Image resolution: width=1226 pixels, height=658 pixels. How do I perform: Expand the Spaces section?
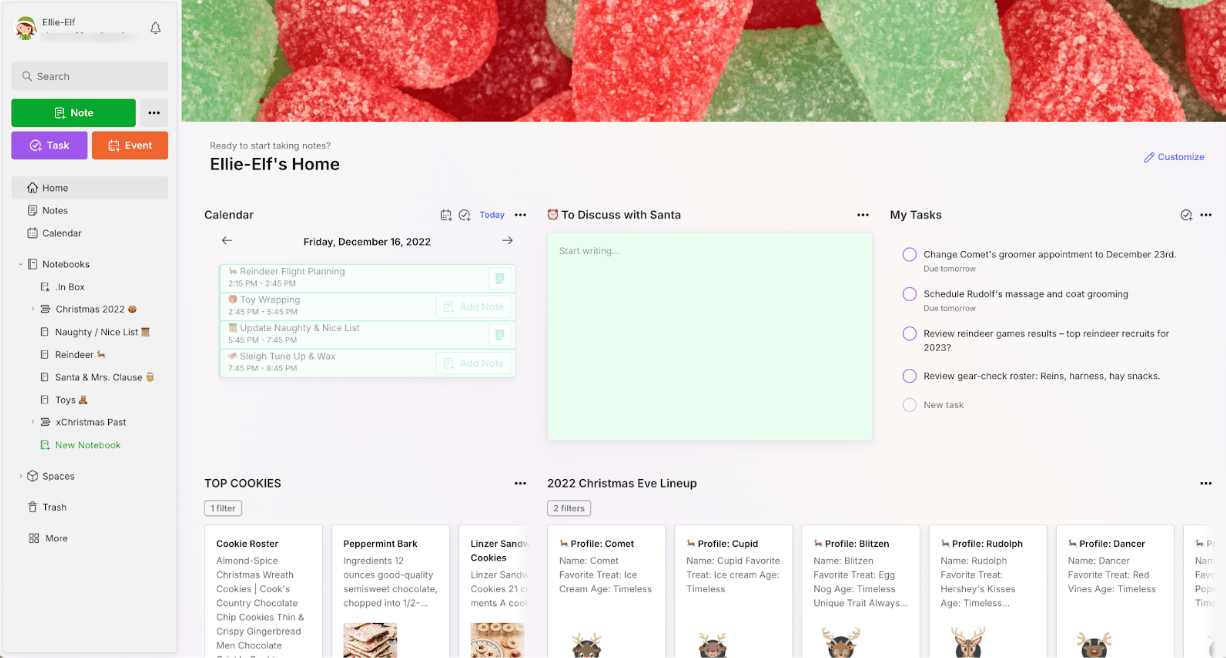22,476
